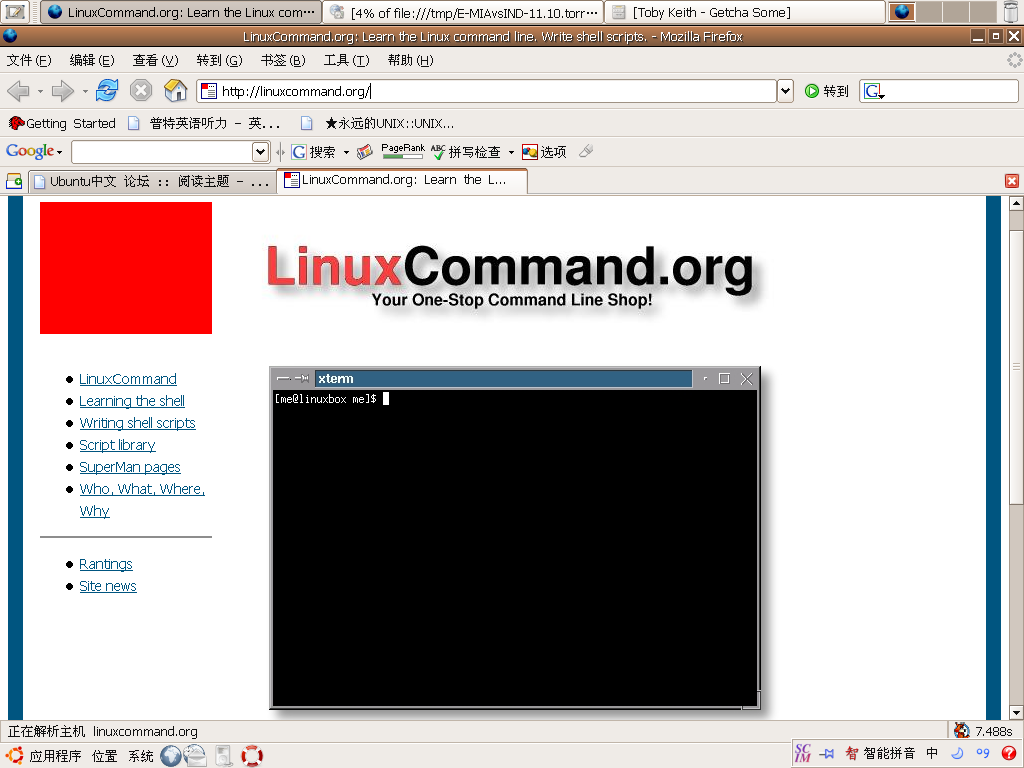The width and height of the screenshot is (1024, 768).
Task: Open the 查看 (V) menu
Action: [x=155, y=60]
